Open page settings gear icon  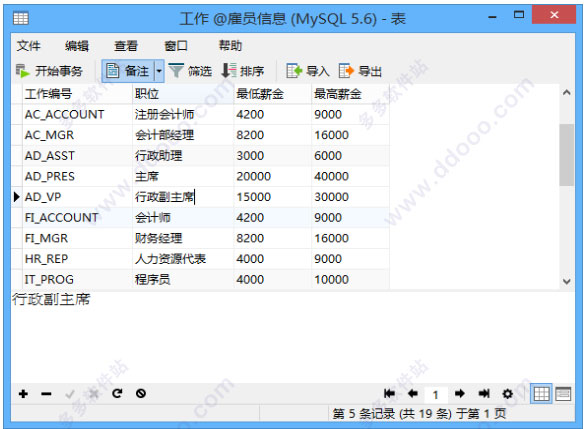point(508,394)
